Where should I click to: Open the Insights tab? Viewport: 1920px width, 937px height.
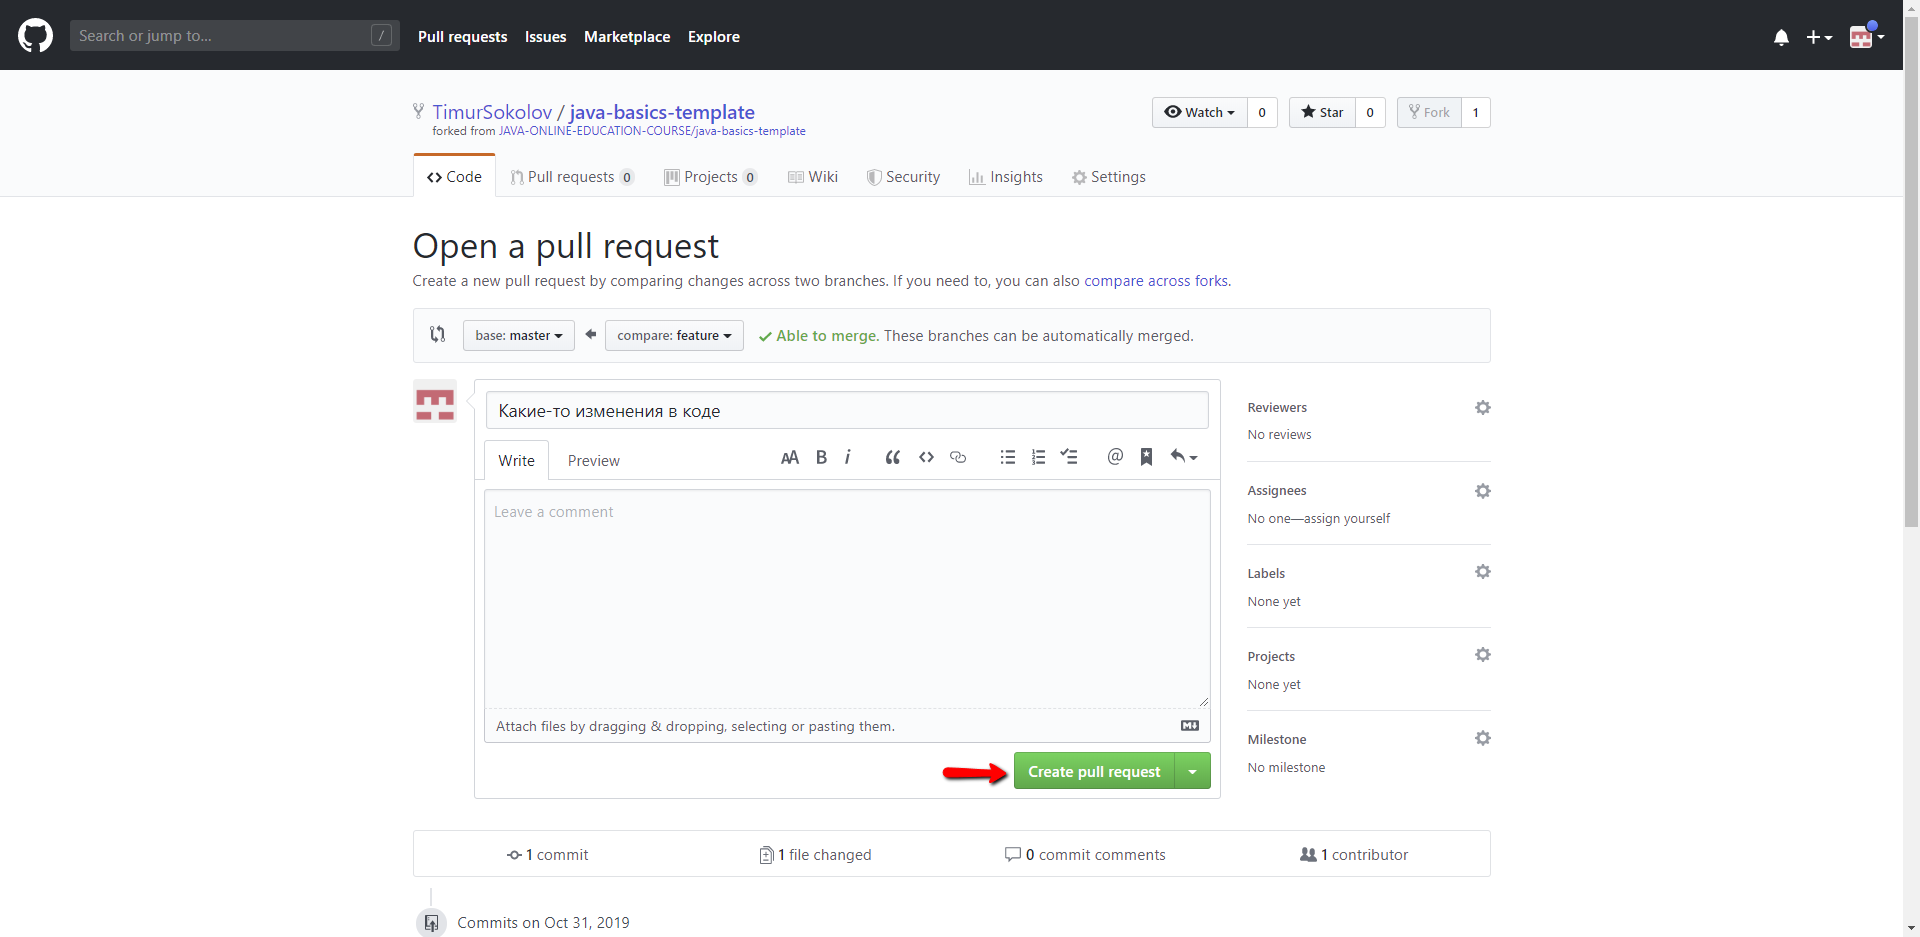click(1006, 177)
